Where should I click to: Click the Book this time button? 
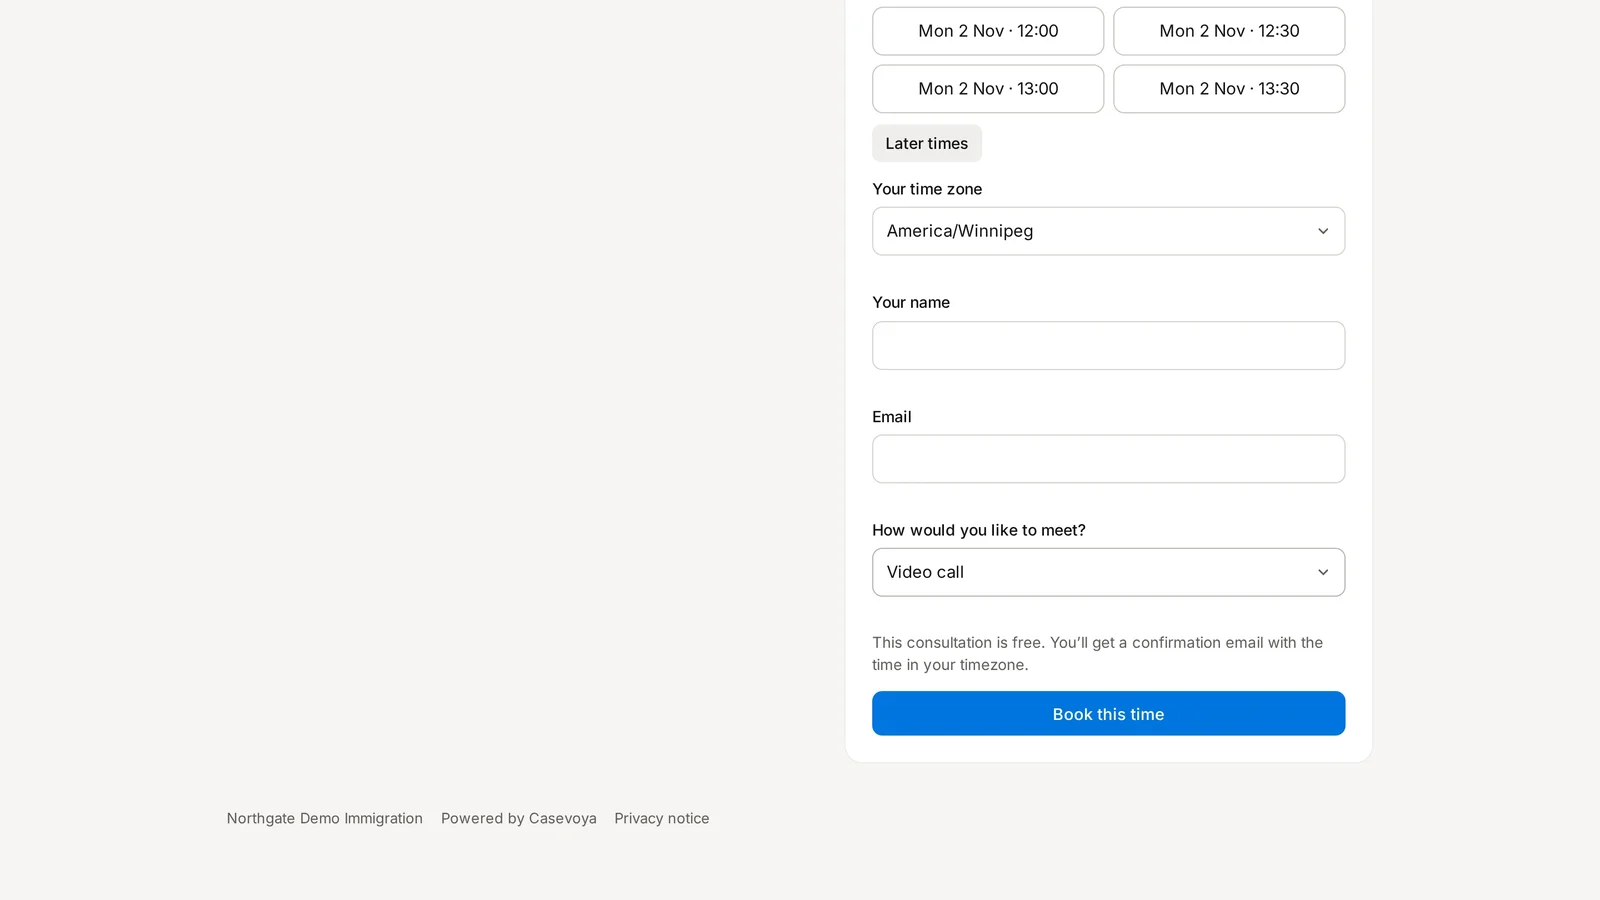coord(1108,713)
